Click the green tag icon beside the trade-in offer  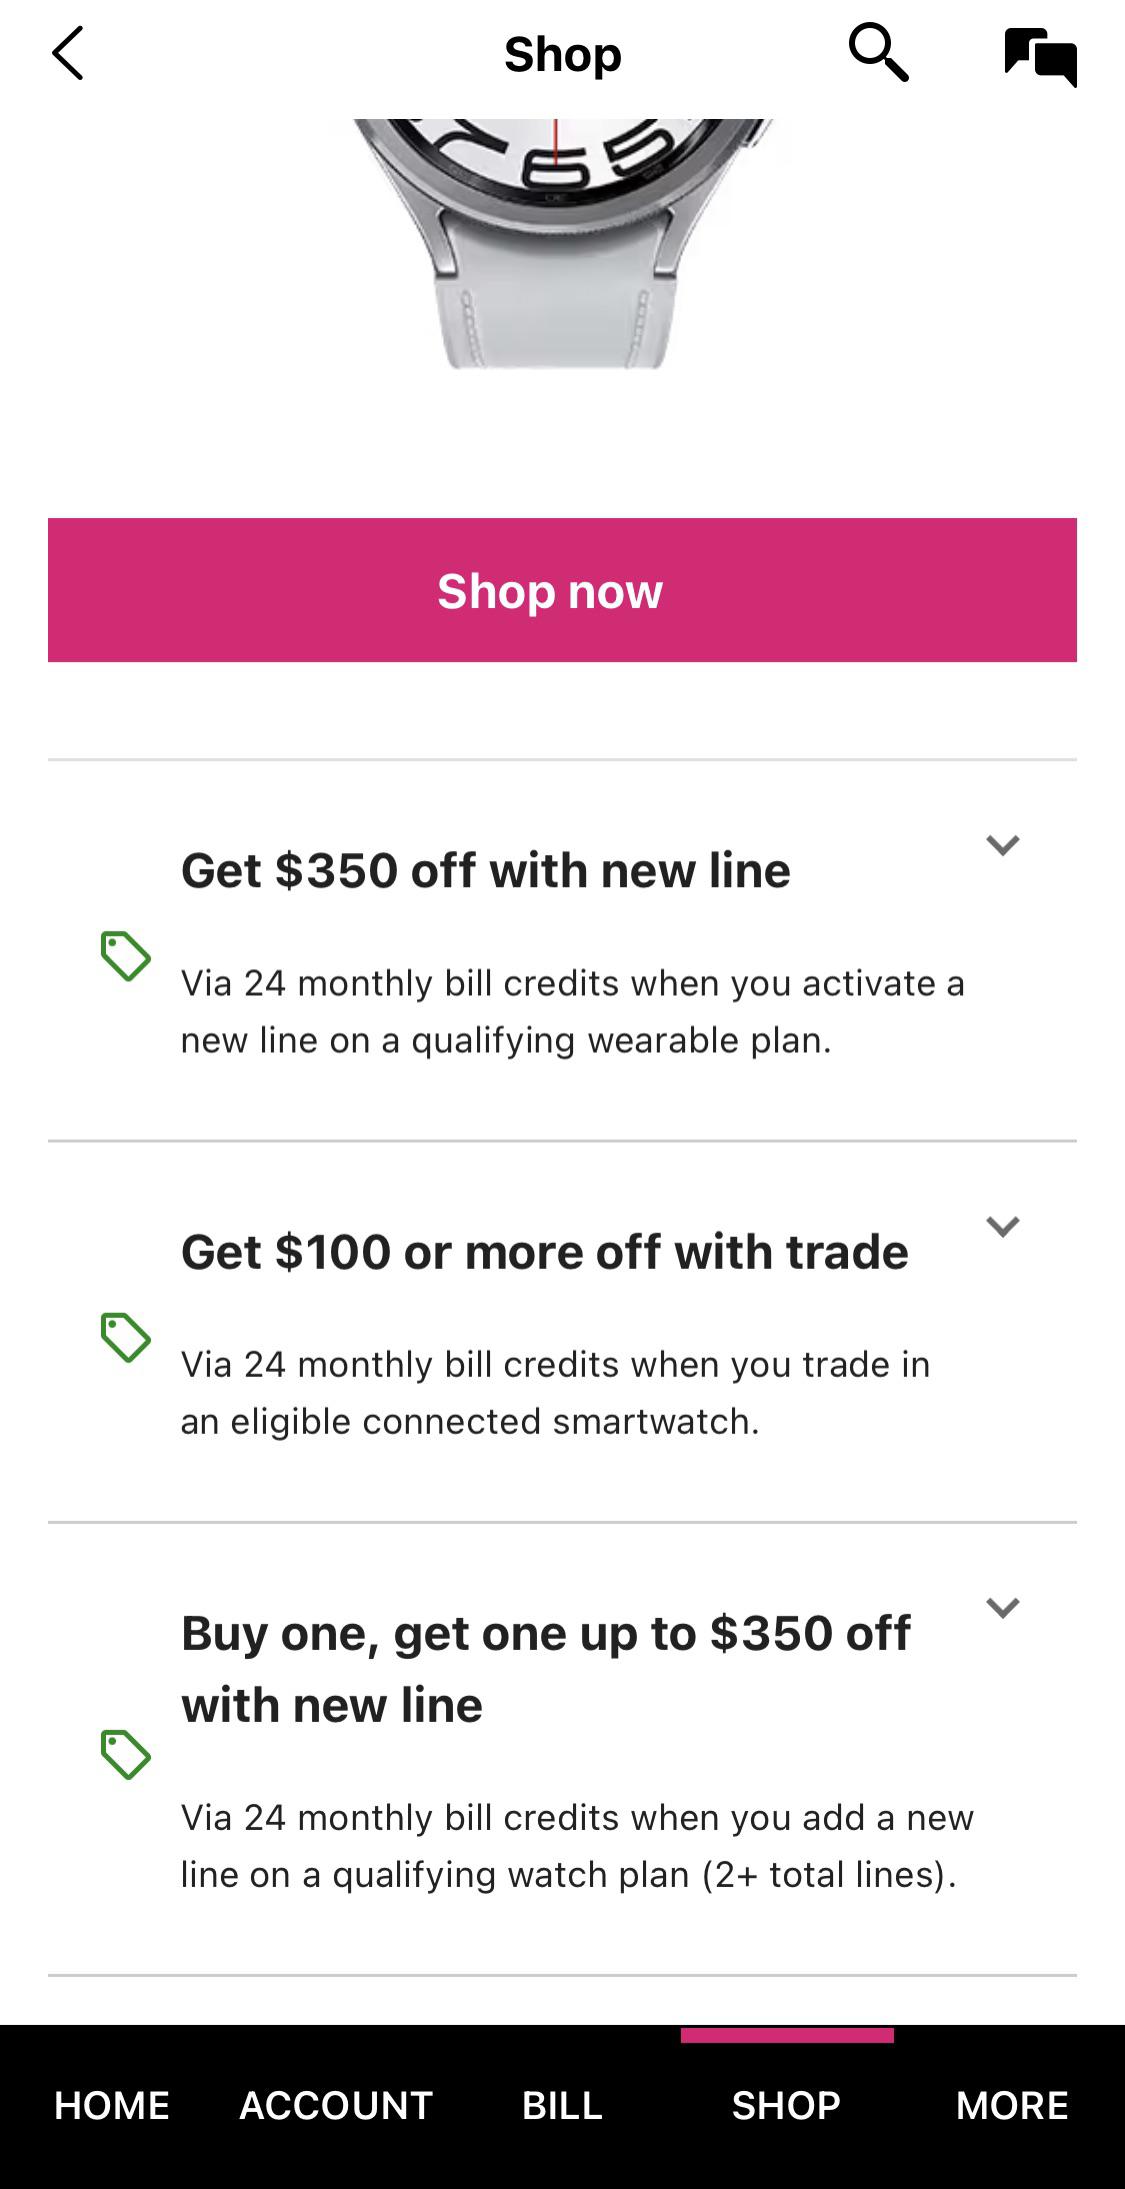(x=126, y=1339)
